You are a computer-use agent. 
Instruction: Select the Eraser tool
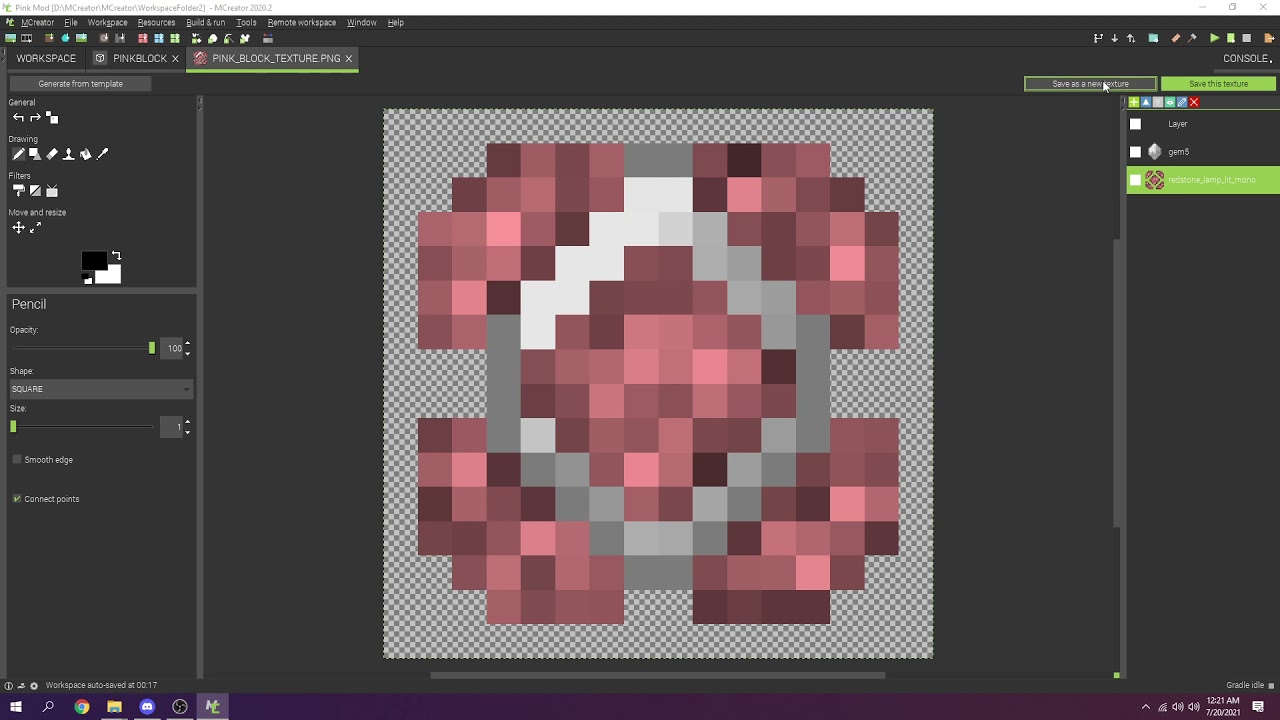click(52, 154)
